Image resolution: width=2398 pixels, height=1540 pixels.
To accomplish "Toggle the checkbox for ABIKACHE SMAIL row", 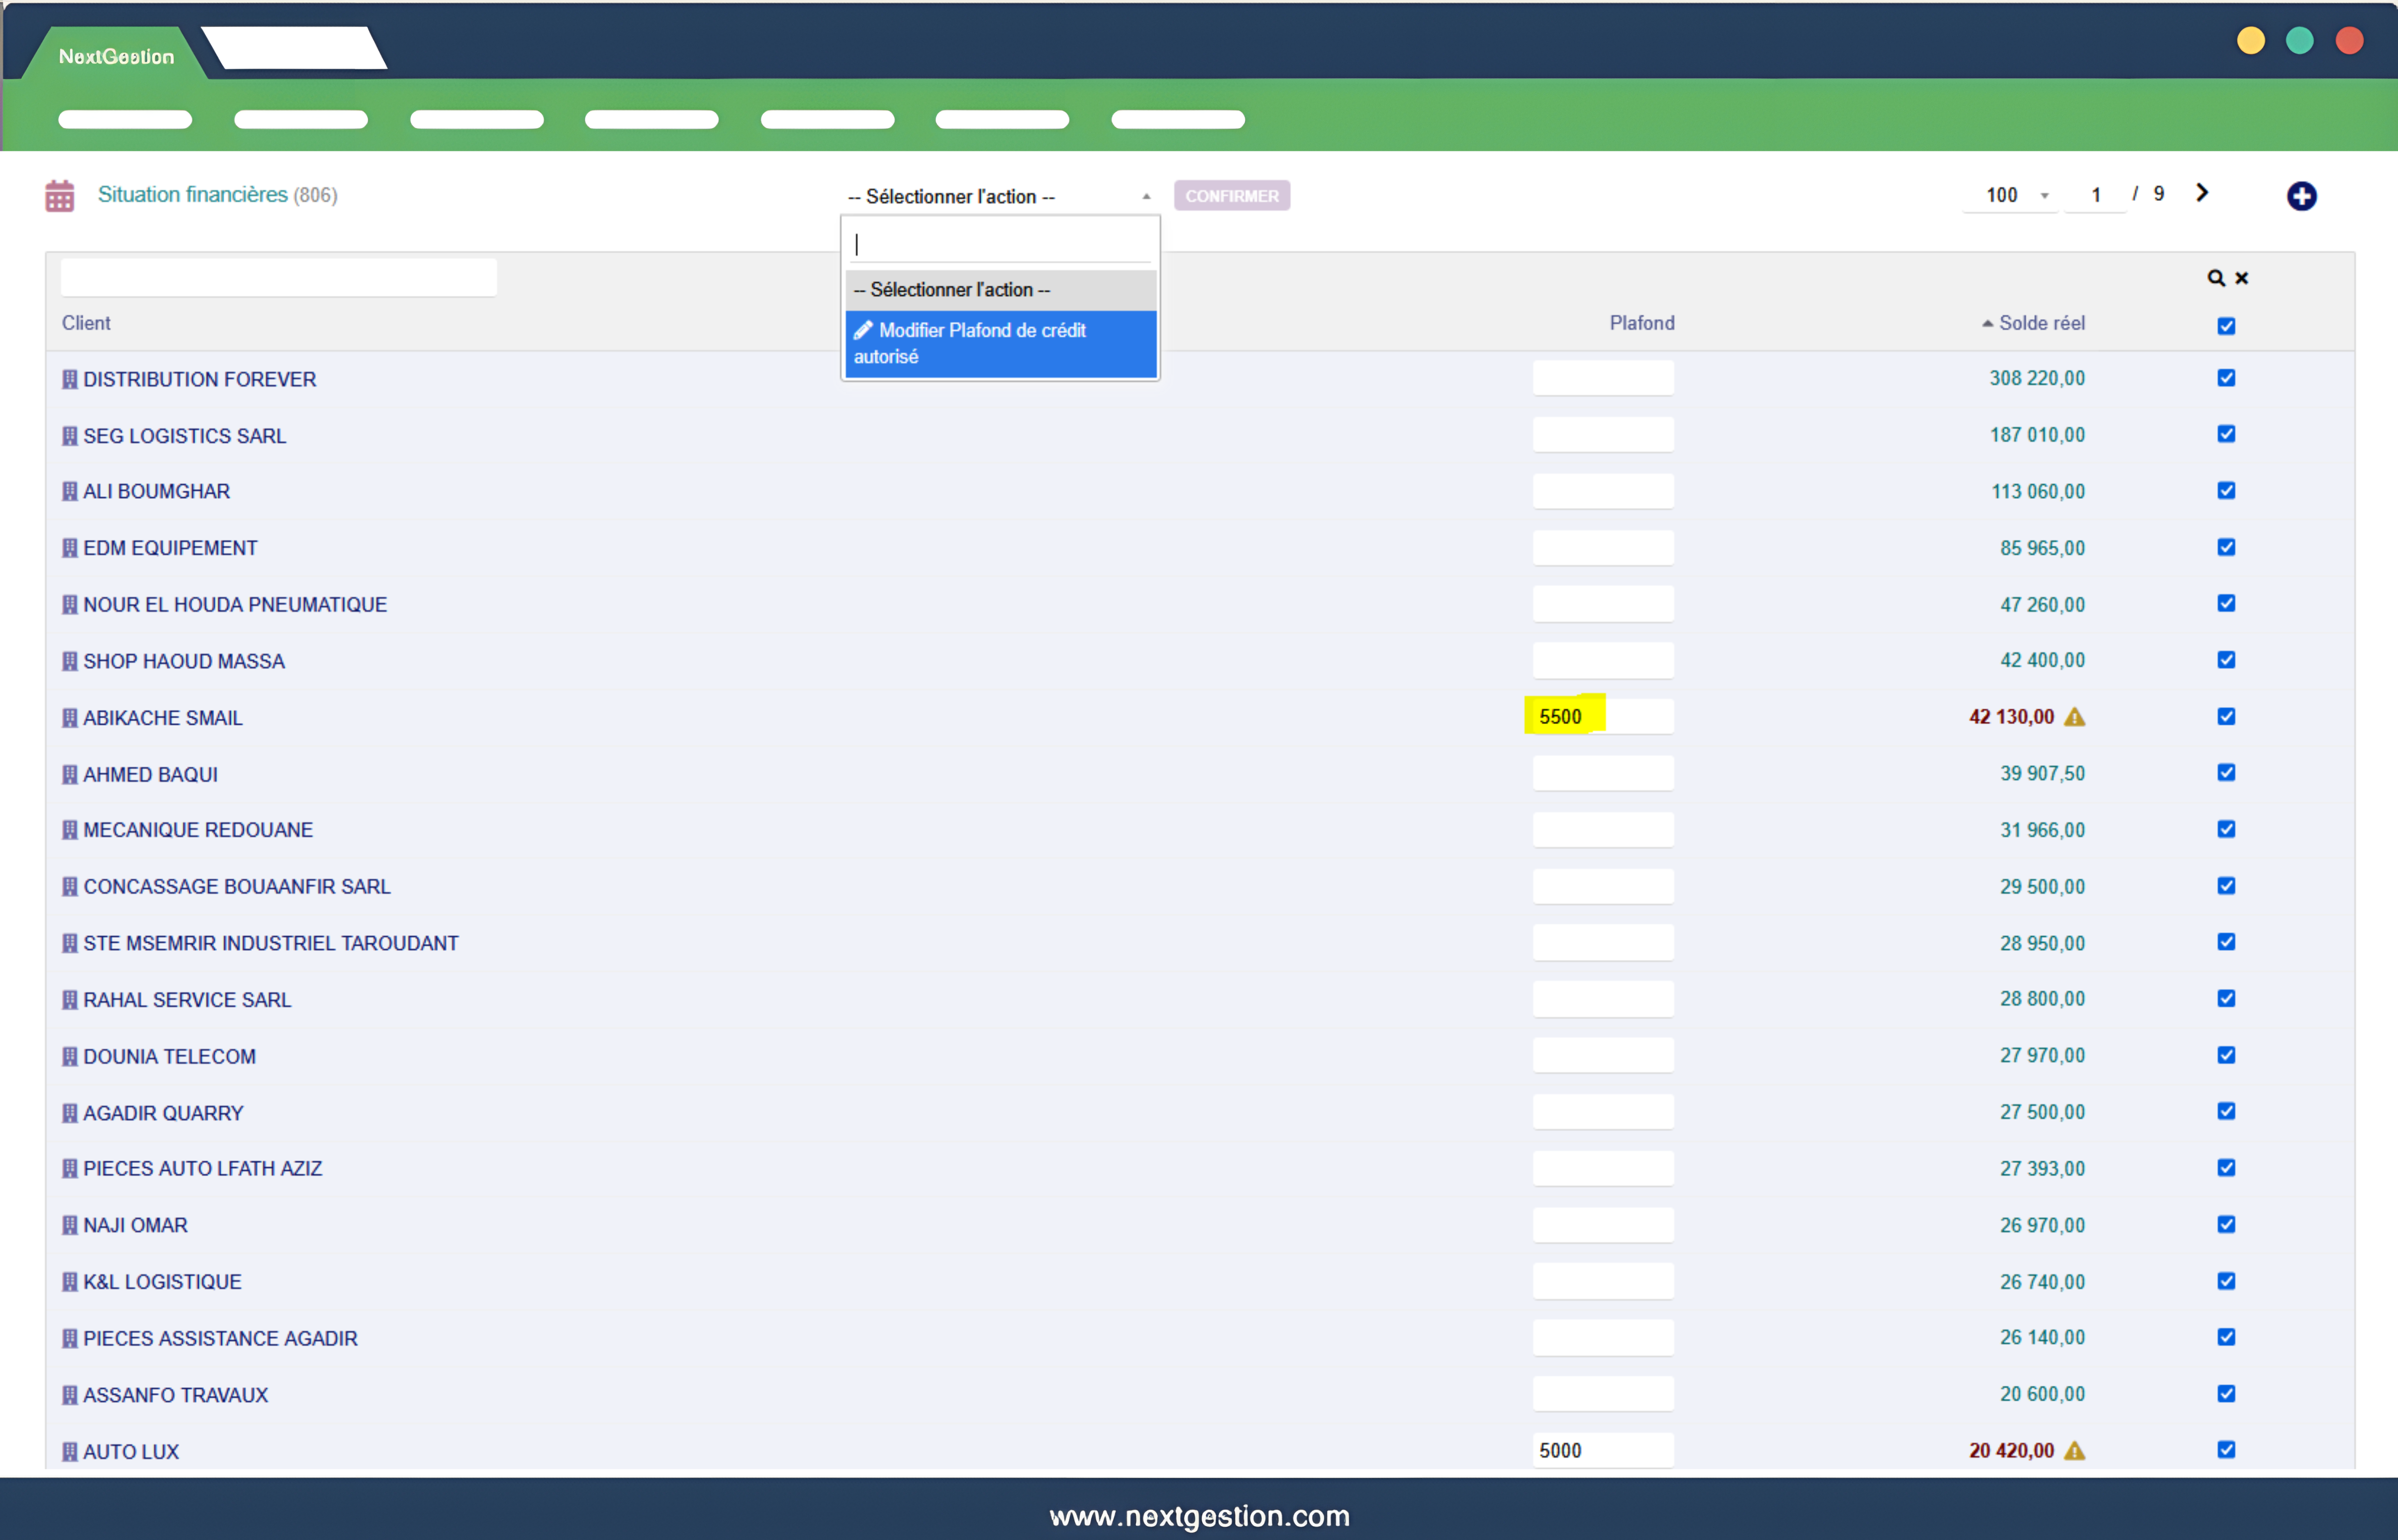I will tap(2226, 716).
